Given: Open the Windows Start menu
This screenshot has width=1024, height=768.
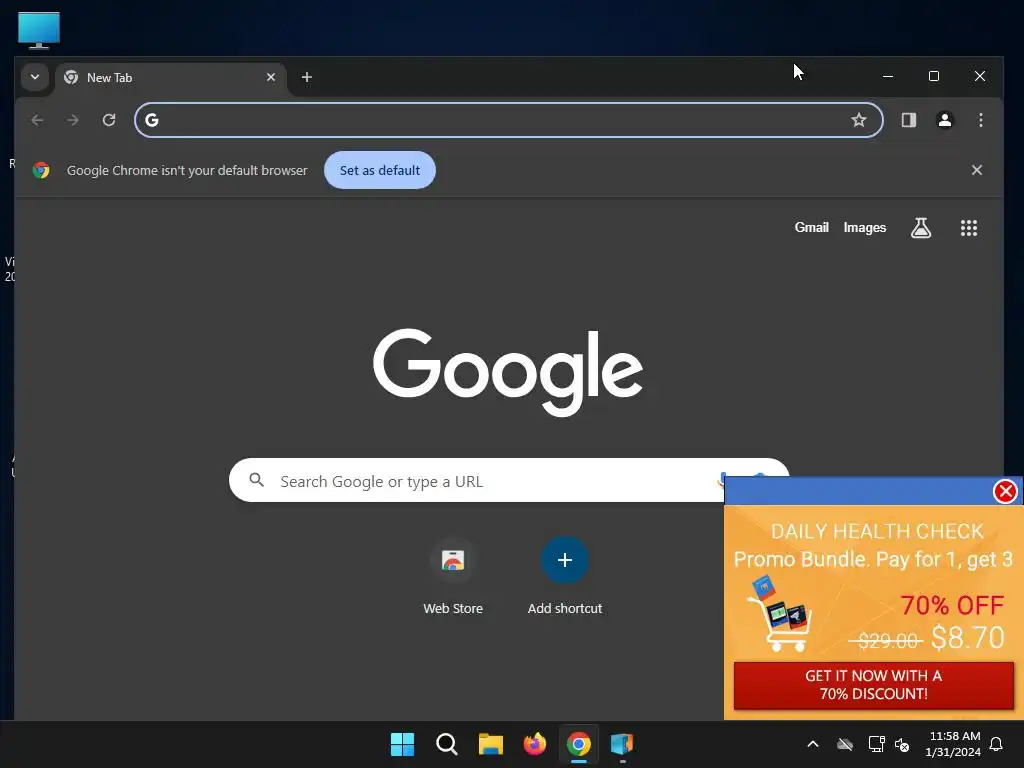Looking at the screenshot, I should pyautogui.click(x=402, y=744).
